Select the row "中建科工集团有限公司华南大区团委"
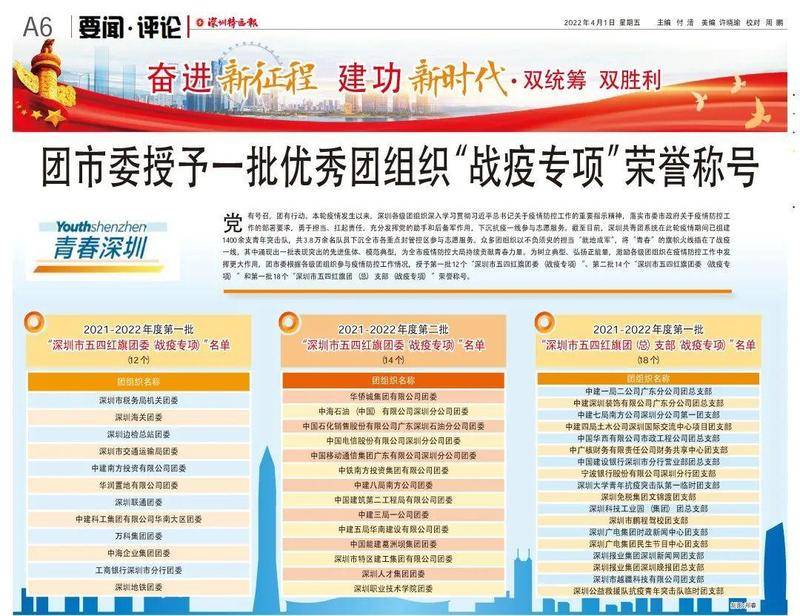 click(x=138, y=519)
